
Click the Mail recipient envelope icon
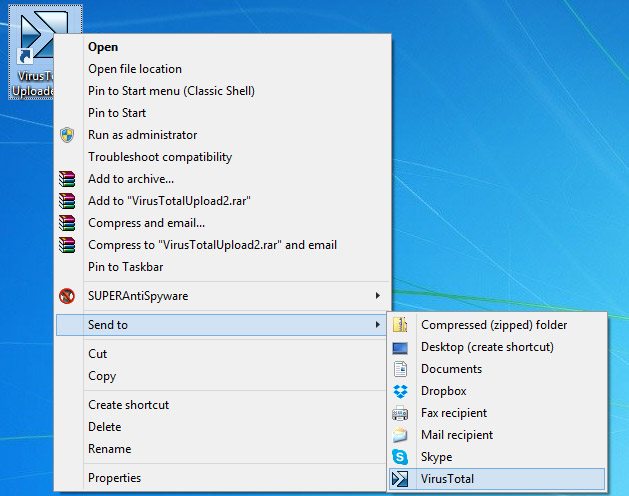(400, 435)
